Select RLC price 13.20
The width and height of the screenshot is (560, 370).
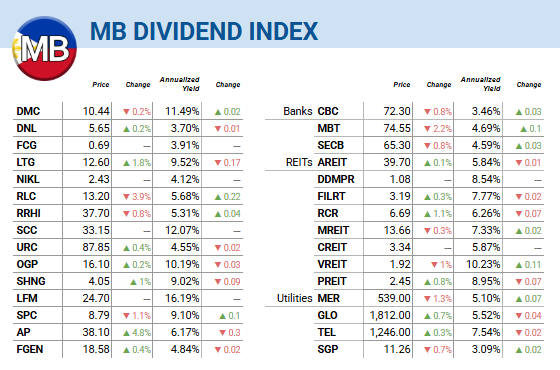(x=96, y=196)
